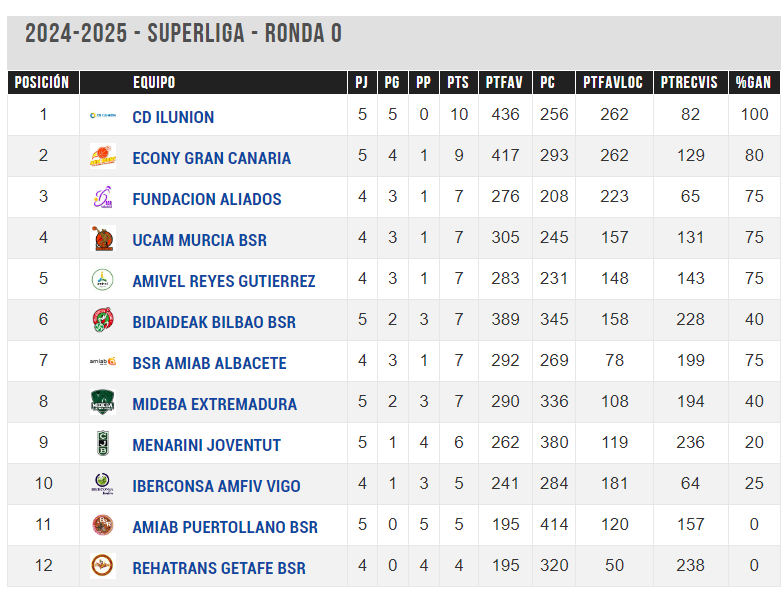Viewport: 781px width, 595px height.
Task: Open the AMIAB PUERTOLLANO BSR link
Action: point(225,527)
